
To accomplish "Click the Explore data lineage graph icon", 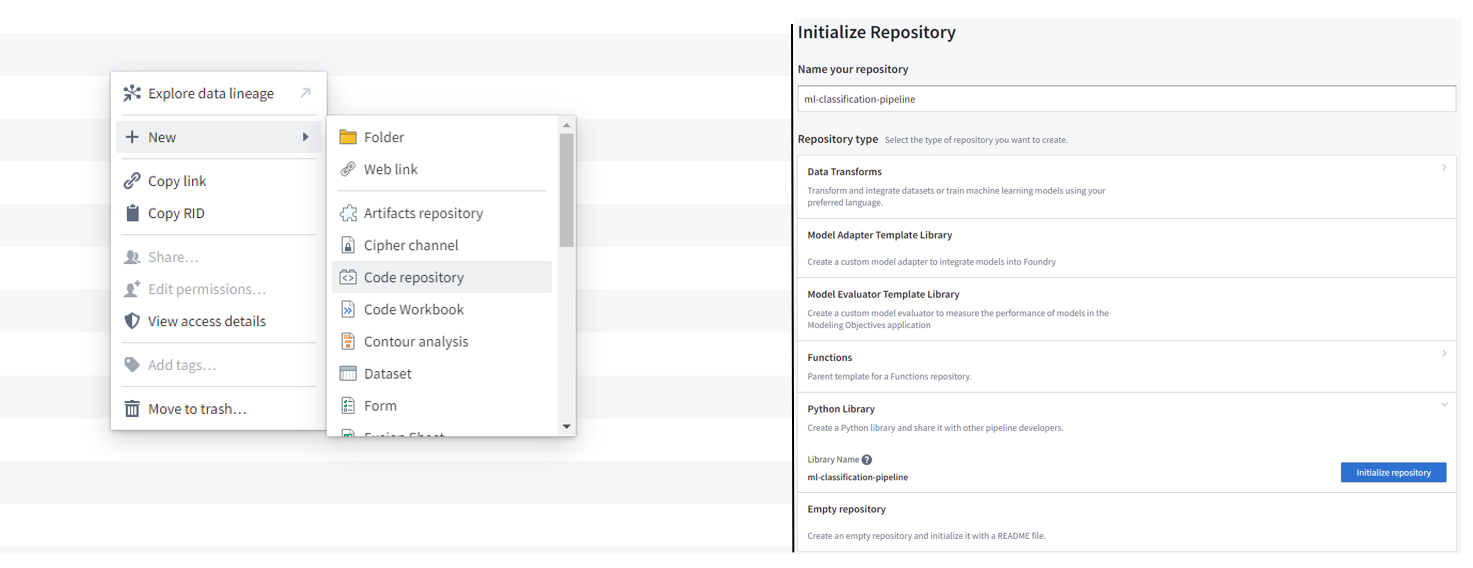I will (x=132, y=93).
